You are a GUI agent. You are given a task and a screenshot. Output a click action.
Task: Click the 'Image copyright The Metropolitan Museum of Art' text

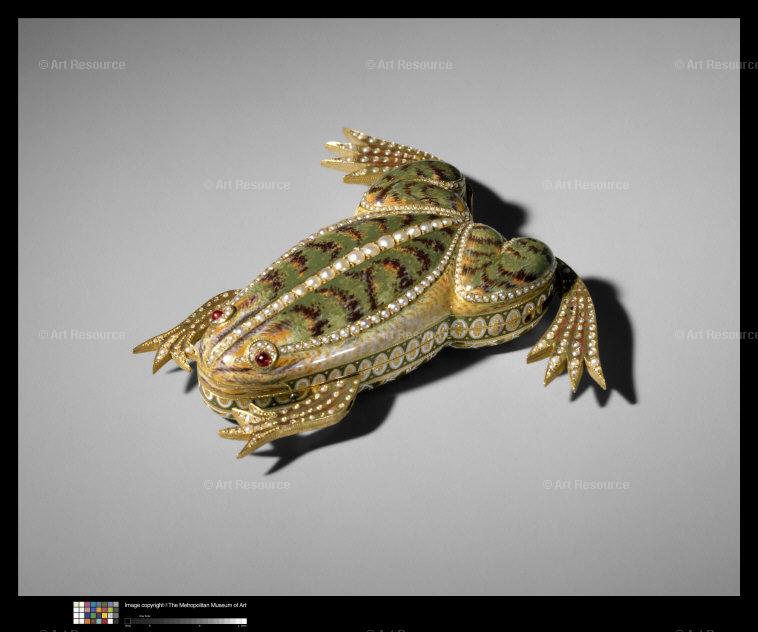click(x=185, y=605)
